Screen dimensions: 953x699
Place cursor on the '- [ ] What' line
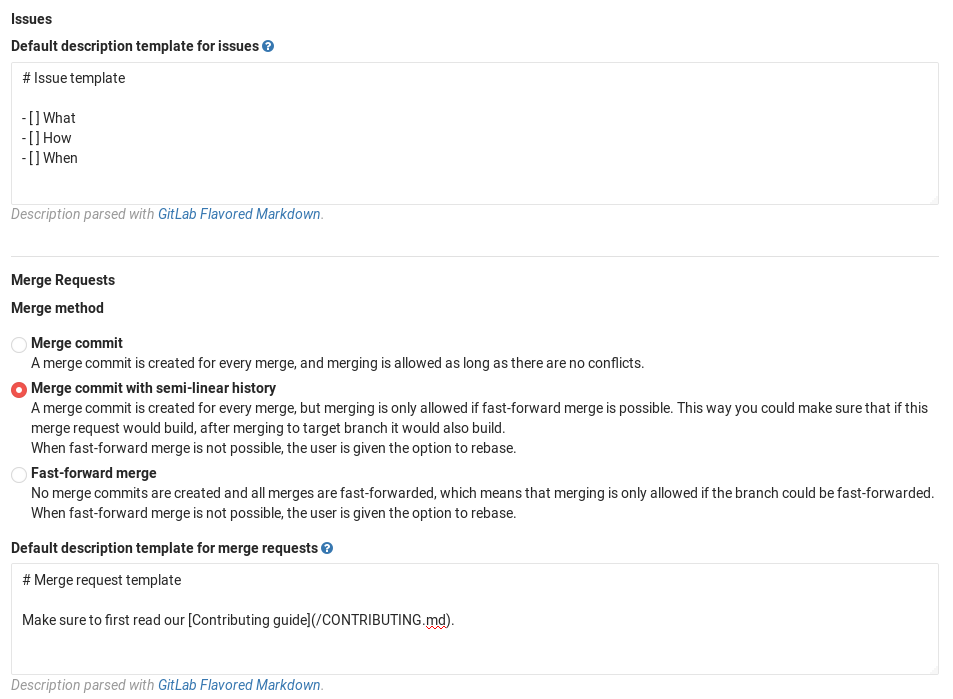48,118
